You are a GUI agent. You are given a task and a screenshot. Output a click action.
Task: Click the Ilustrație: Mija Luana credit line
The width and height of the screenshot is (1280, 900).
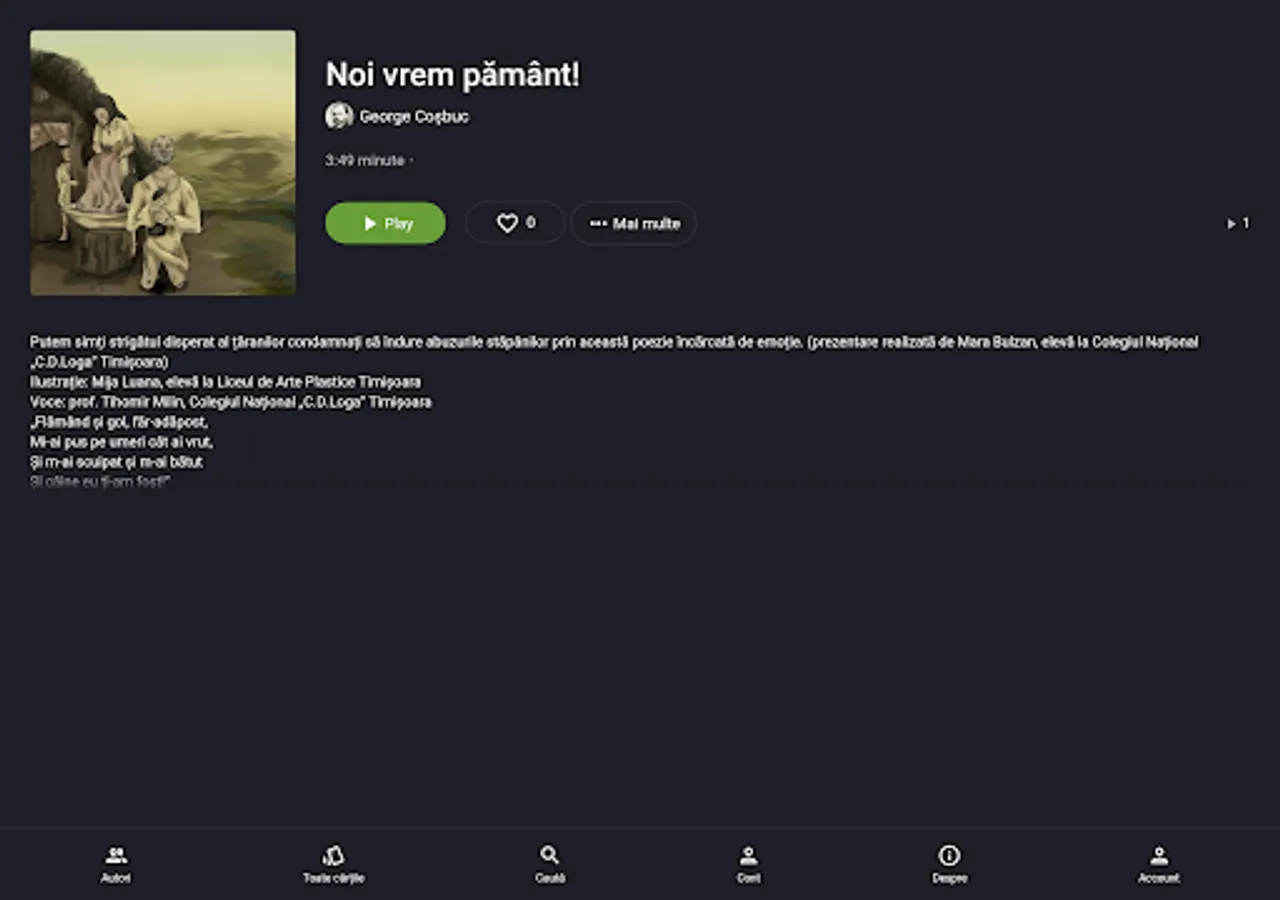(225, 382)
